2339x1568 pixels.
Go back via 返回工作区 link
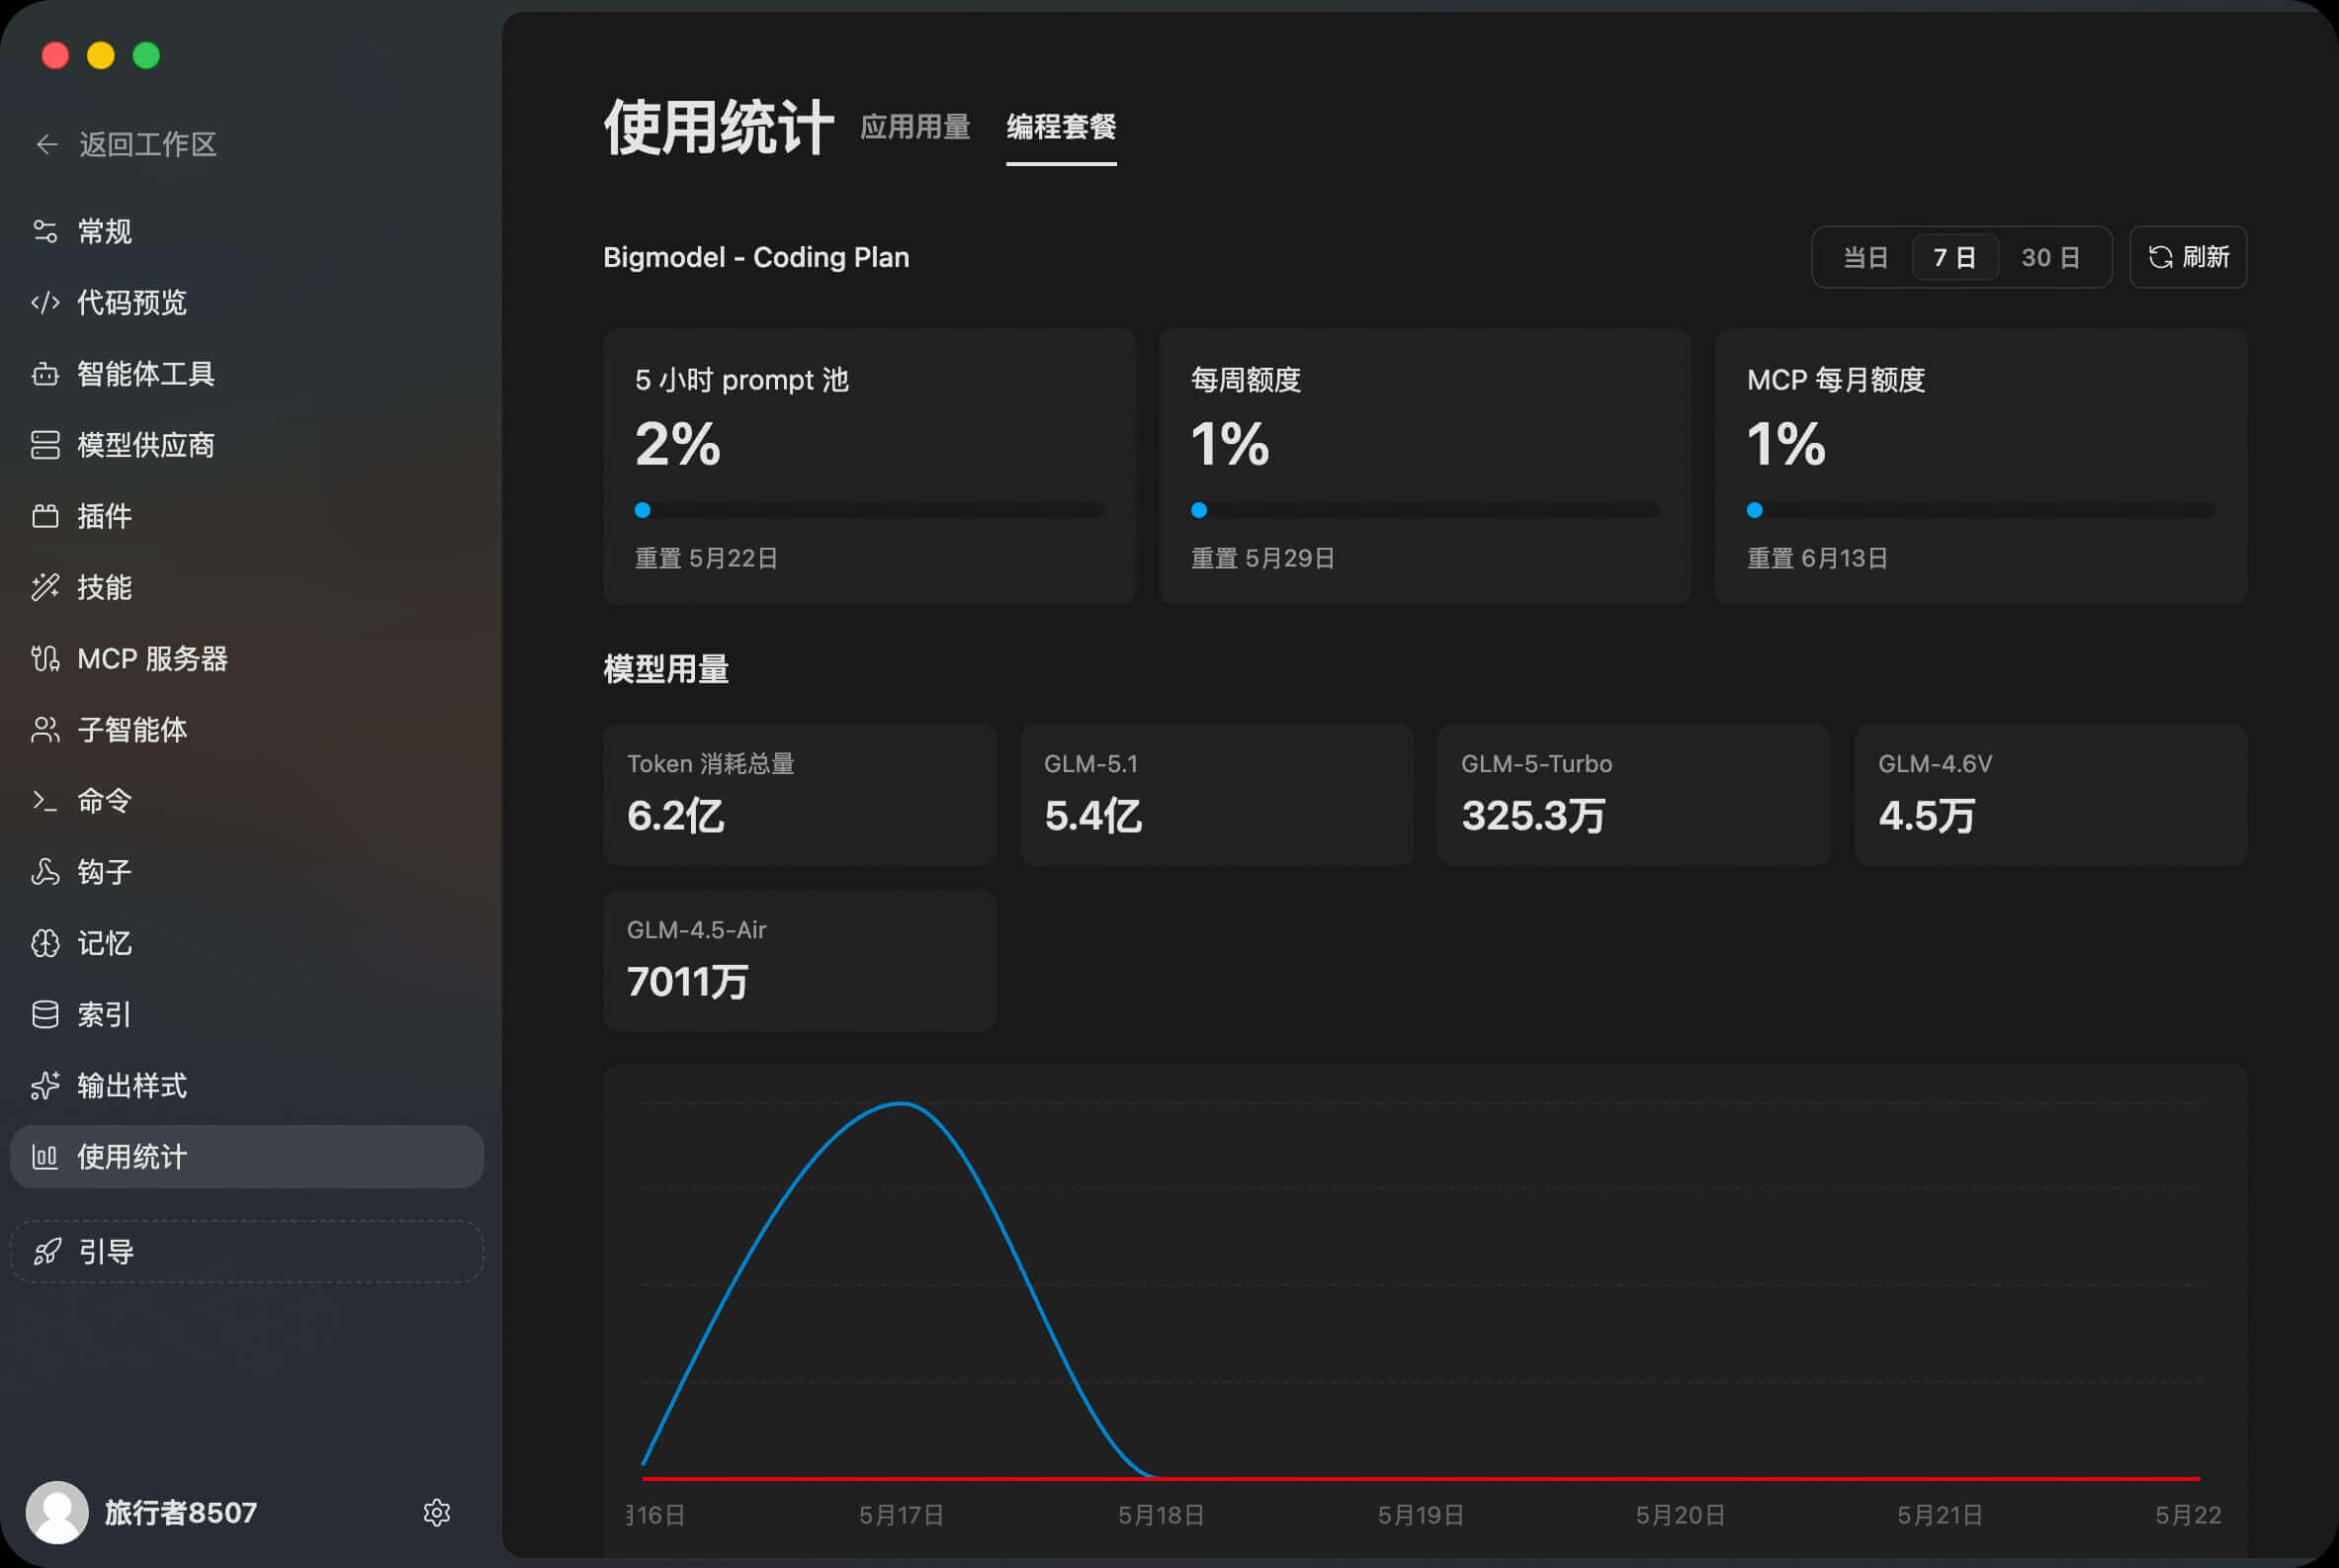tap(148, 145)
